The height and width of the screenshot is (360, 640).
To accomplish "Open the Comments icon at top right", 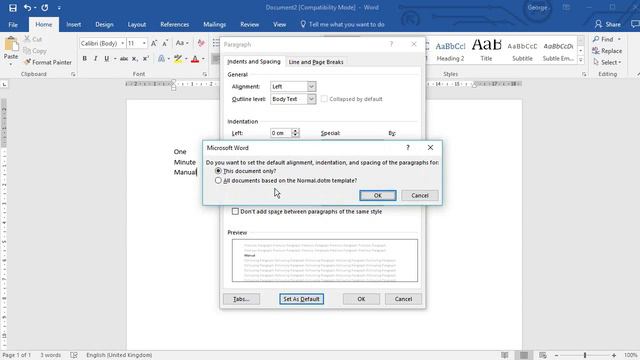I will click(x=635, y=24).
